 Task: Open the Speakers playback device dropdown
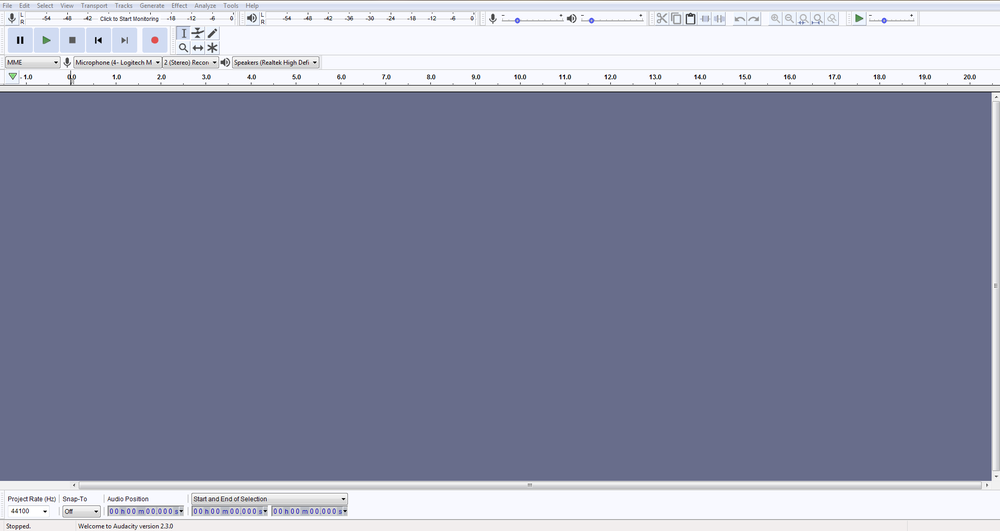[276, 62]
